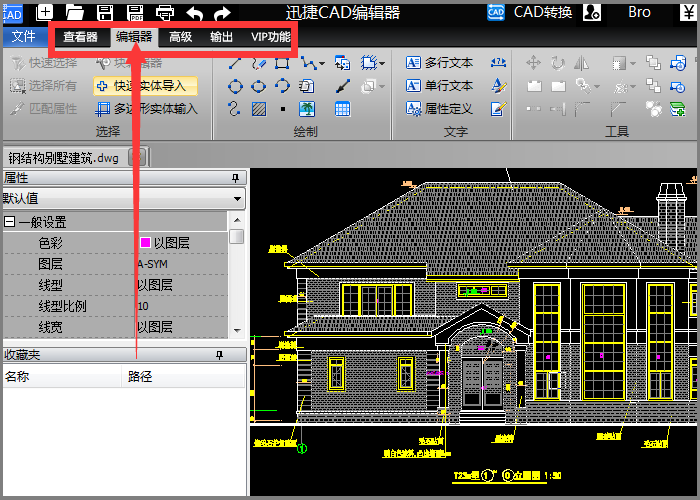Image resolution: width=700 pixels, height=500 pixels.
Task: Click 快速选择 in the selection group
Action: pyautogui.click(x=44, y=63)
